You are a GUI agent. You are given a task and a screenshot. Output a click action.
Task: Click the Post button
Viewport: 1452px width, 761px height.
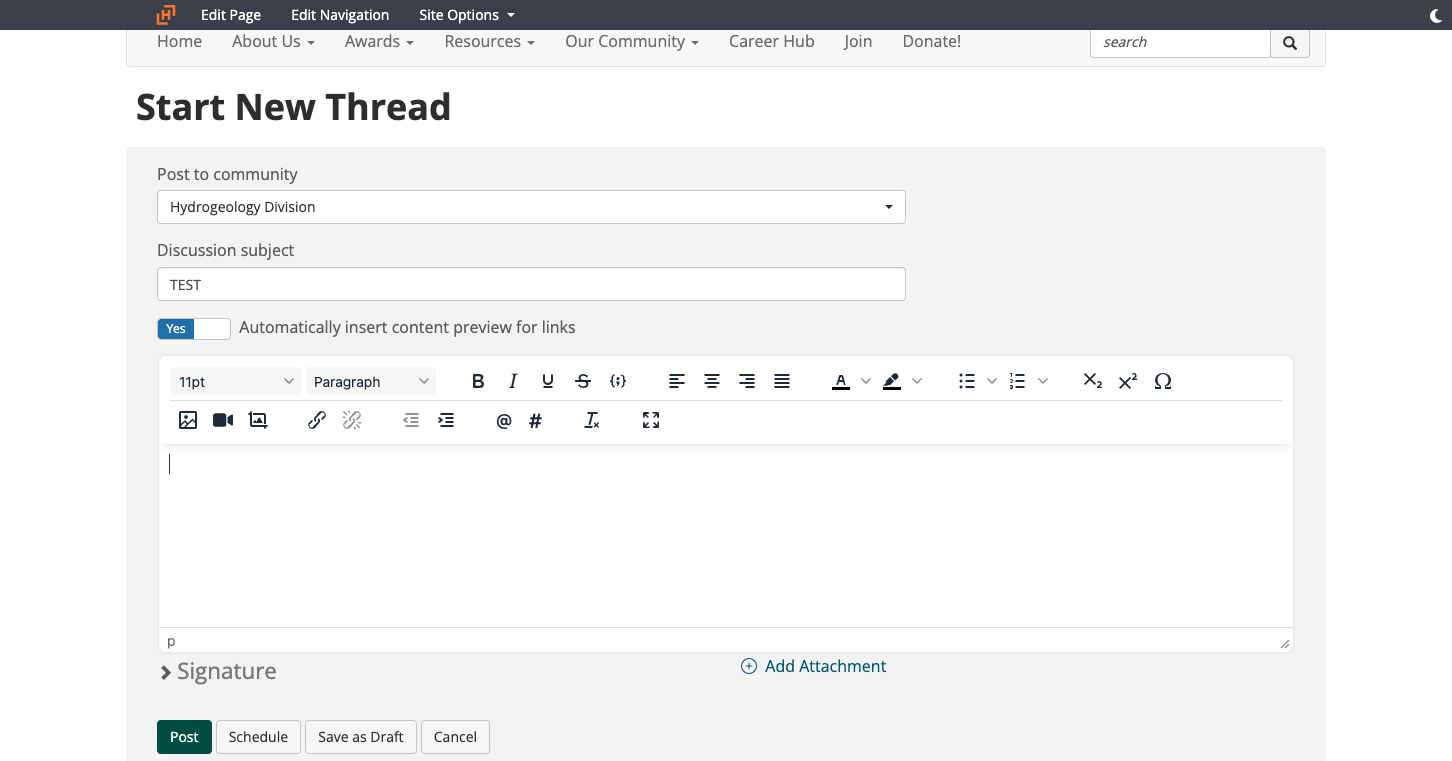[184, 737]
